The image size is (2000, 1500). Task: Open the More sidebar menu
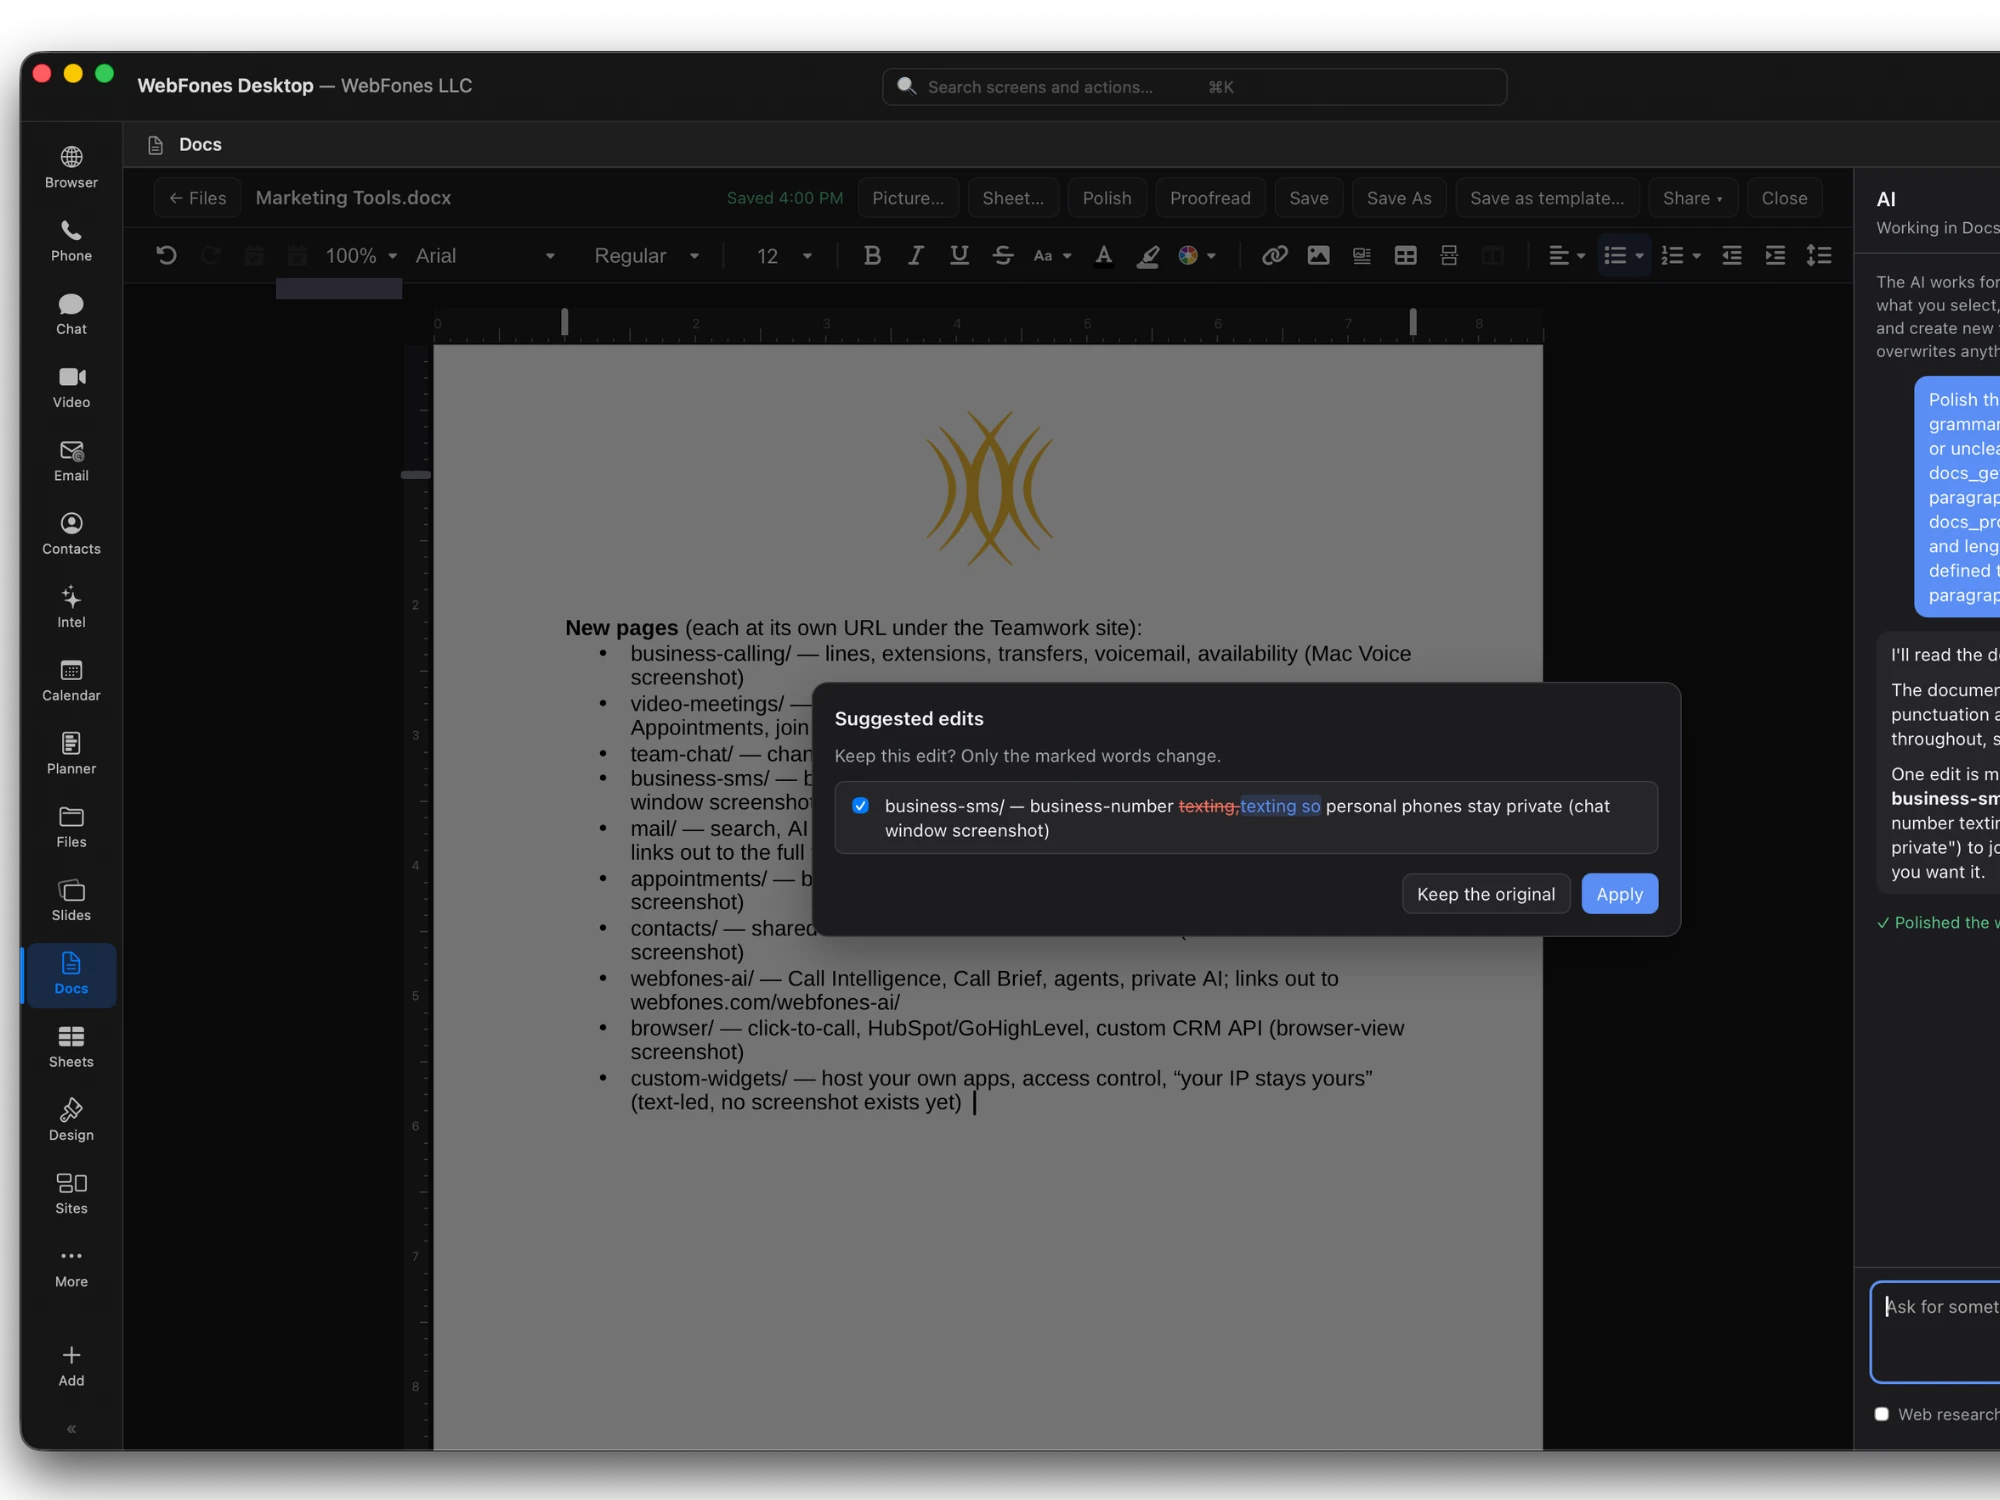click(71, 1267)
